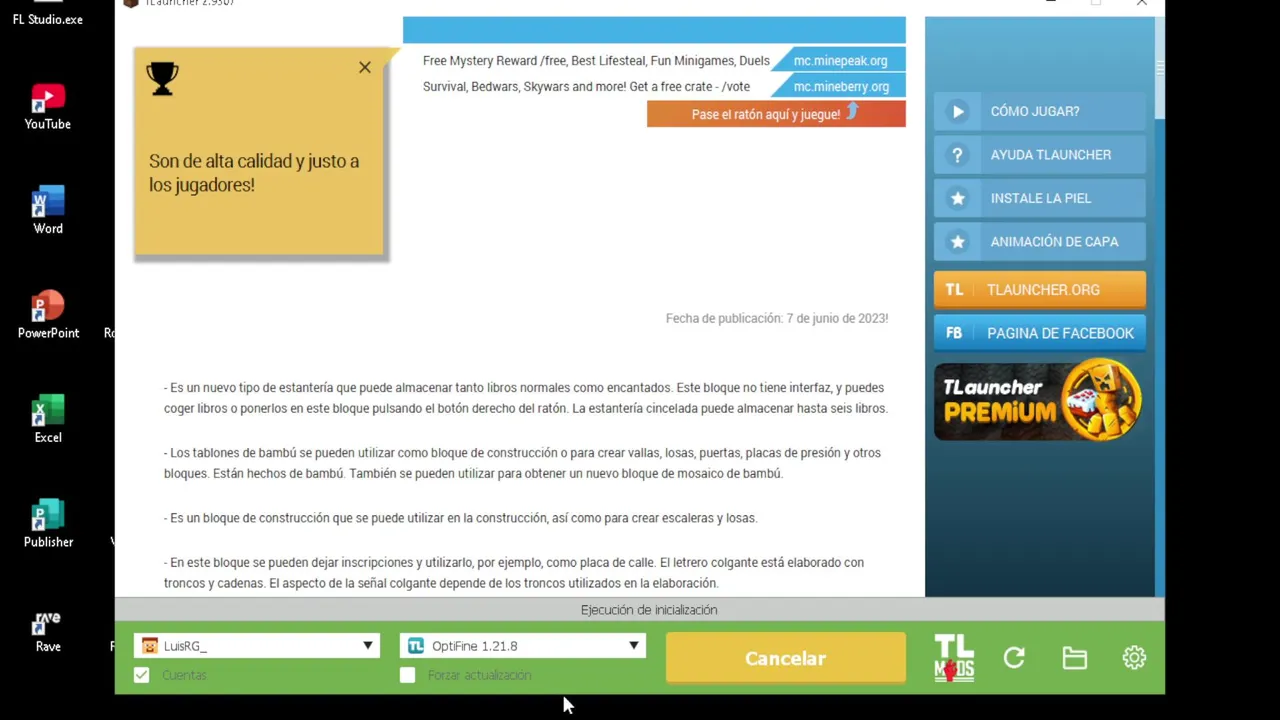Click 'Free Mystery Reward /free' server text

click(595, 61)
